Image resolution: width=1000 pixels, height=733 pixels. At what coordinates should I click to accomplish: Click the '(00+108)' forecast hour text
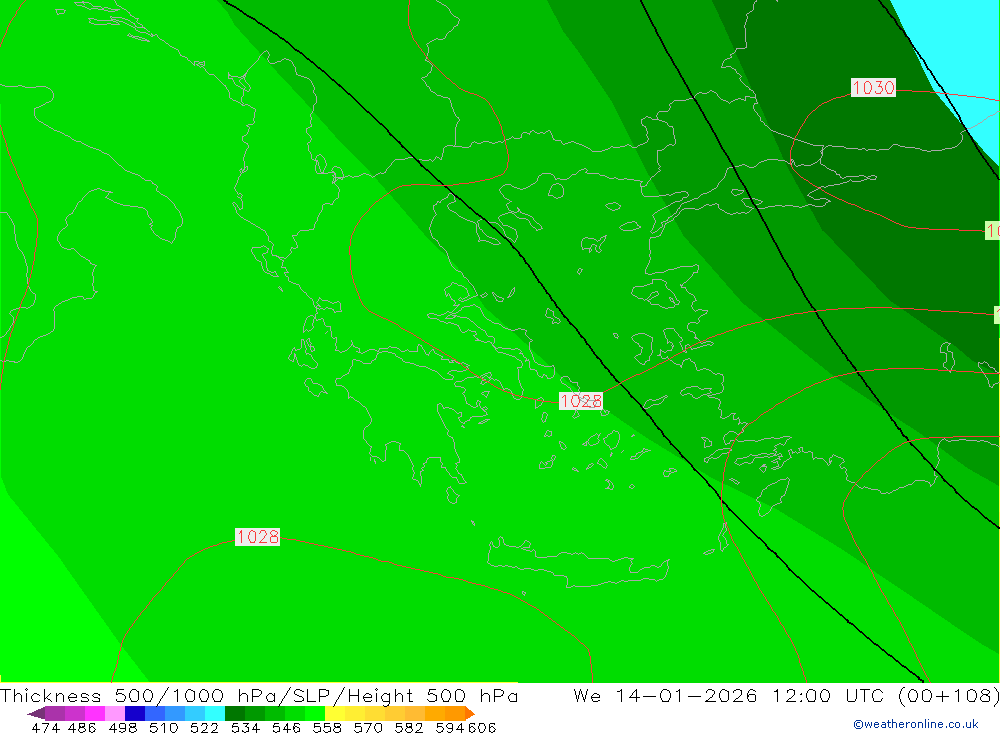(x=948, y=695)
